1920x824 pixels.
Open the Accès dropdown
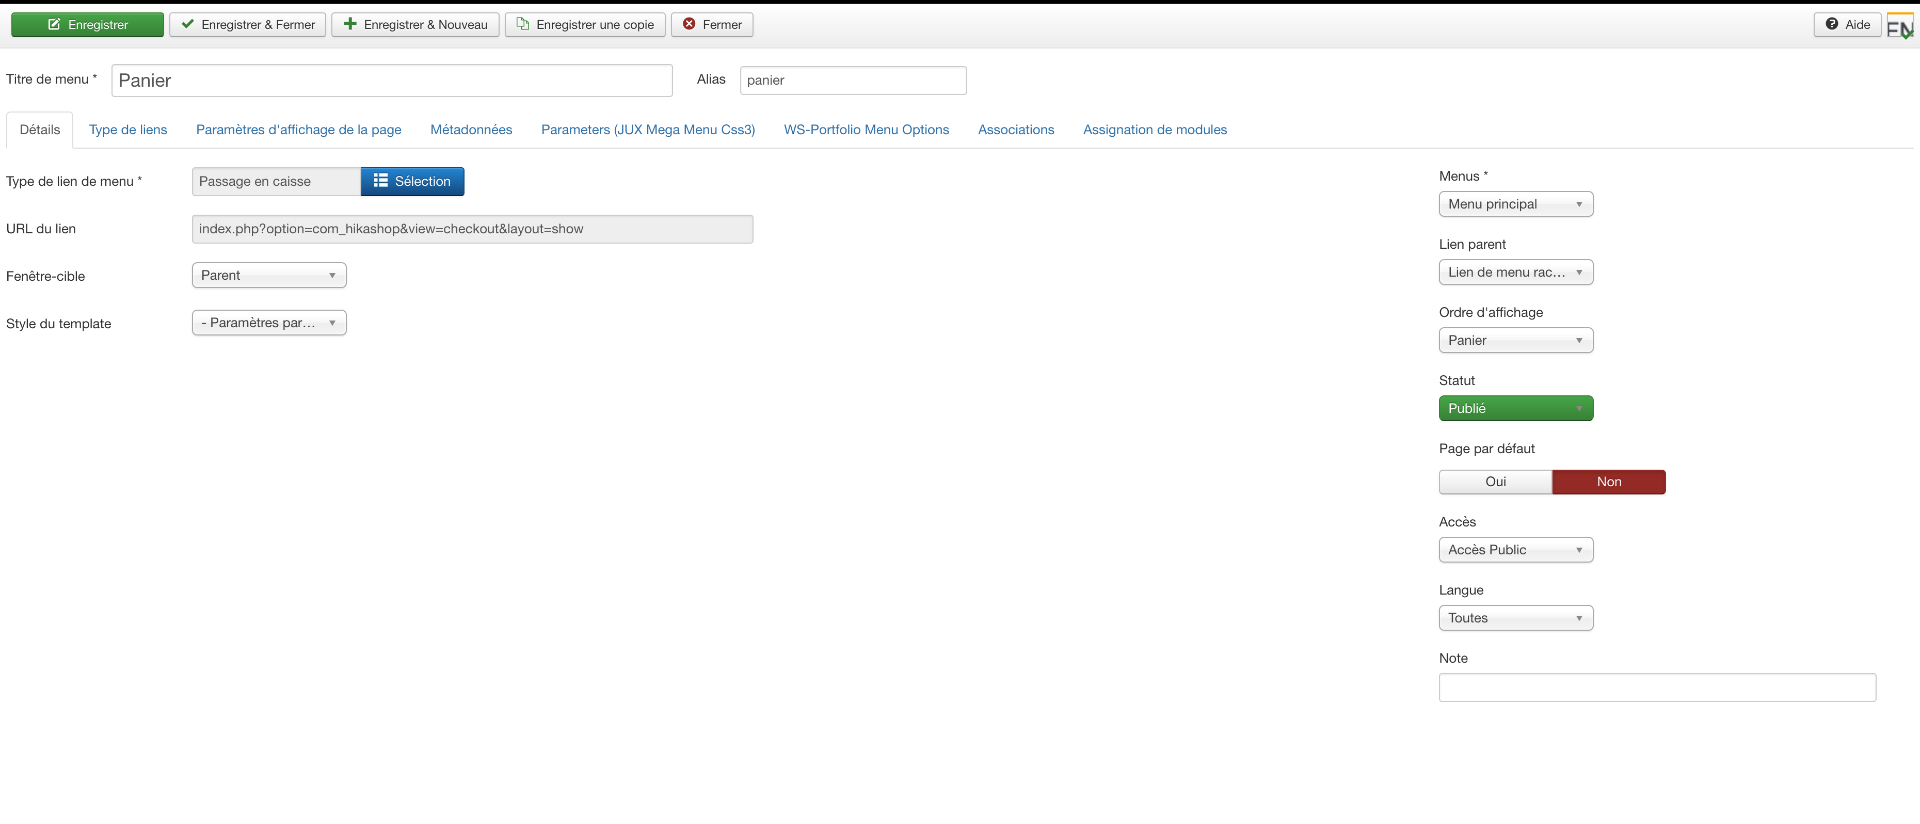pyautogui.click(x=1516, y=550)
